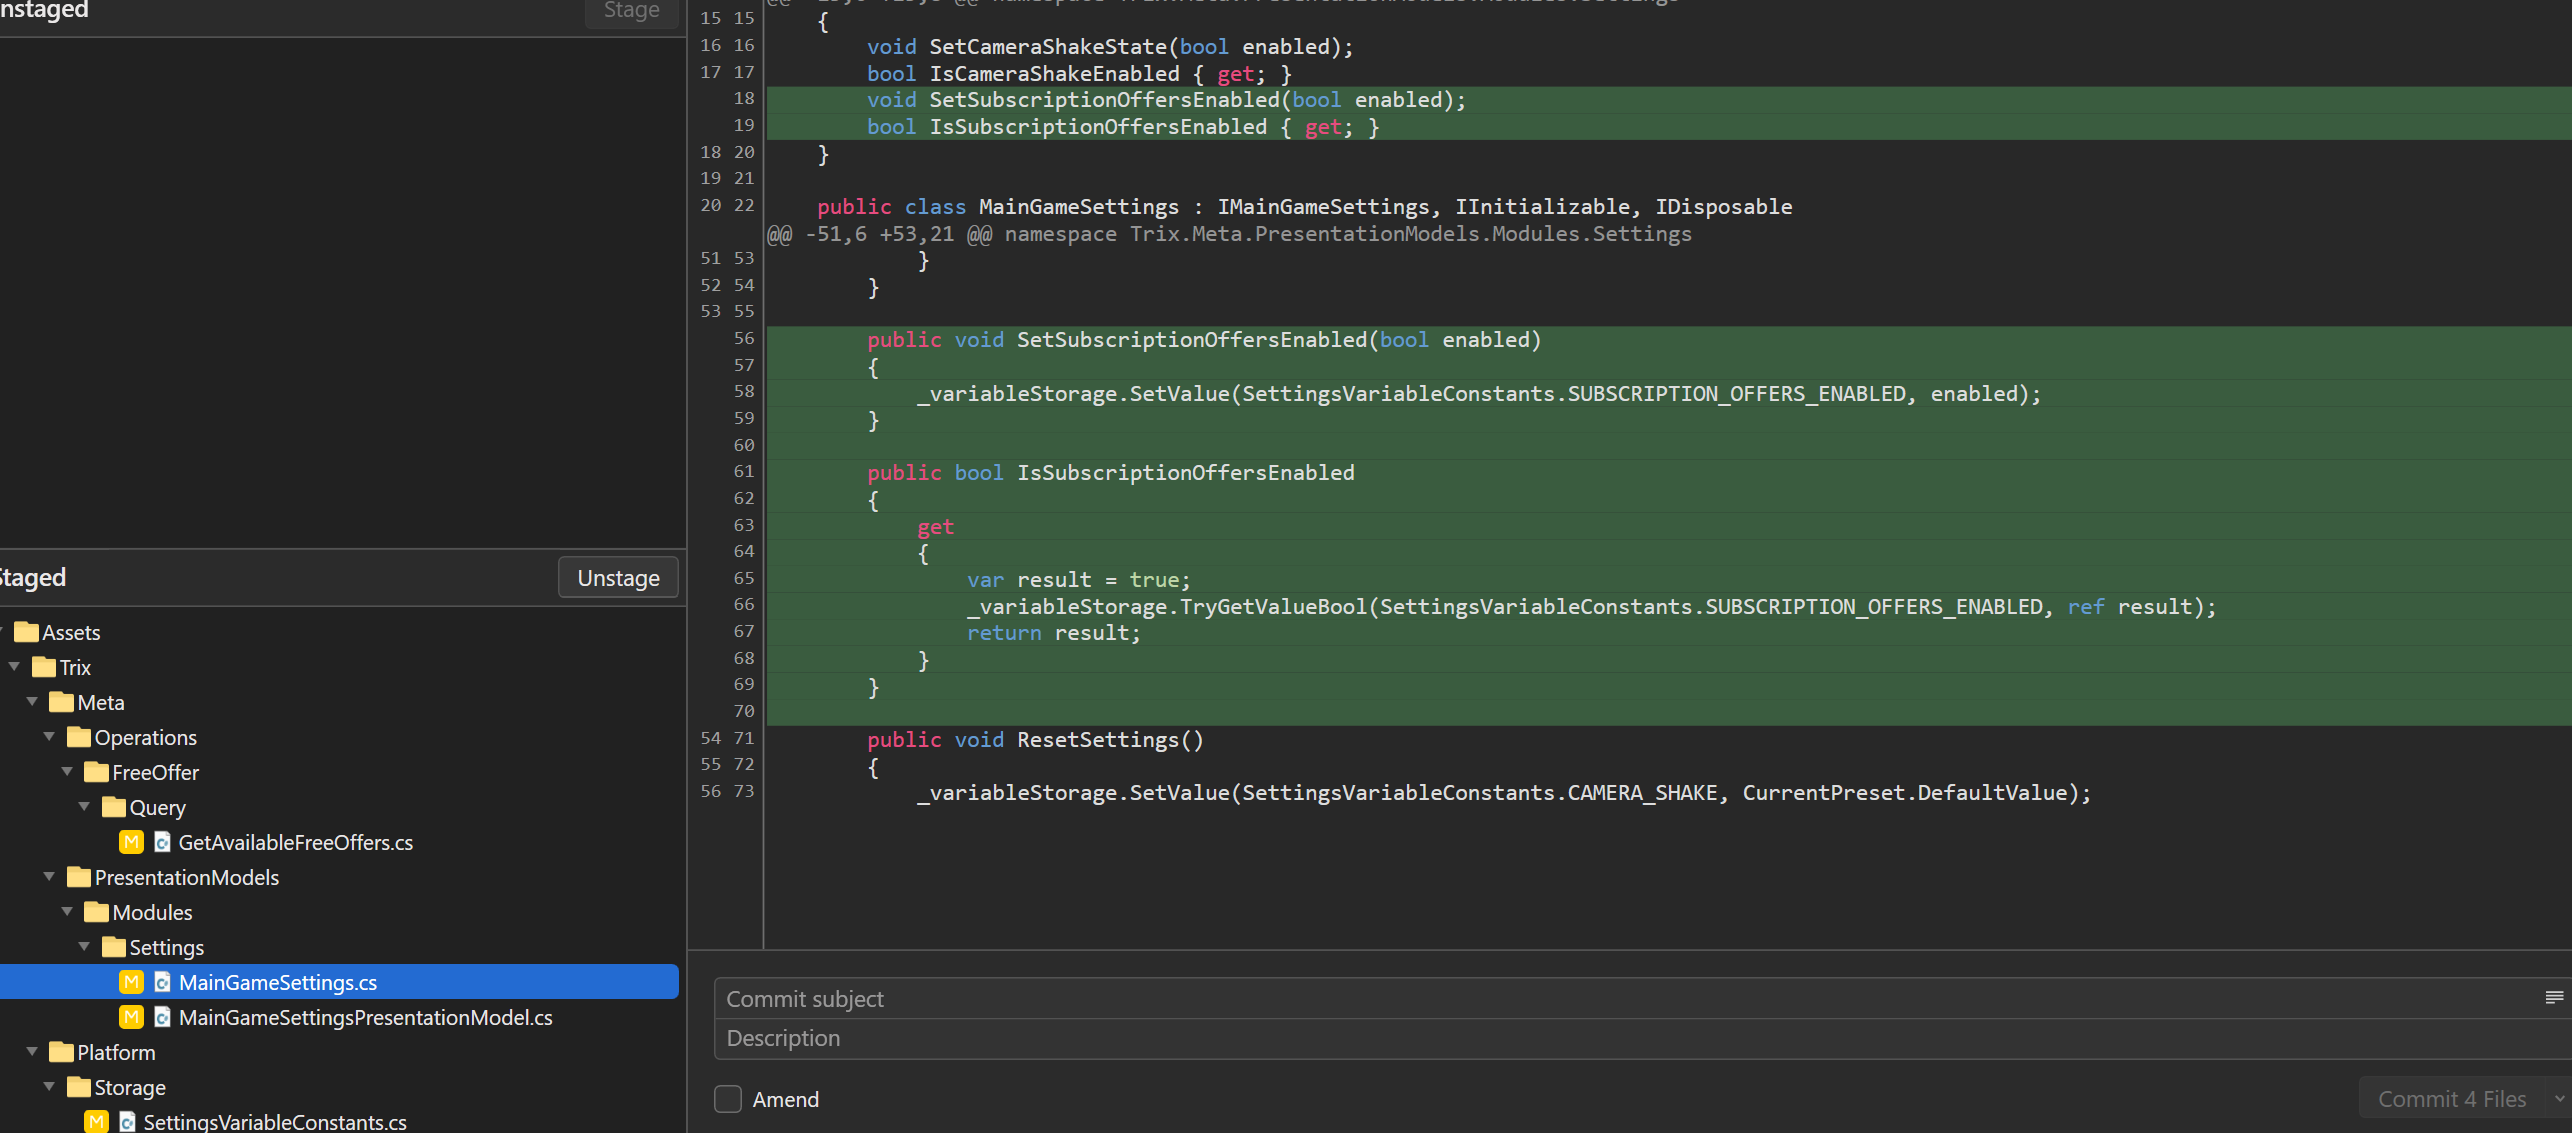Select MainGameSettingsPresentationModel.cs in staged list
The height and width of the screenshot is (1133, 2572).
365,1017
